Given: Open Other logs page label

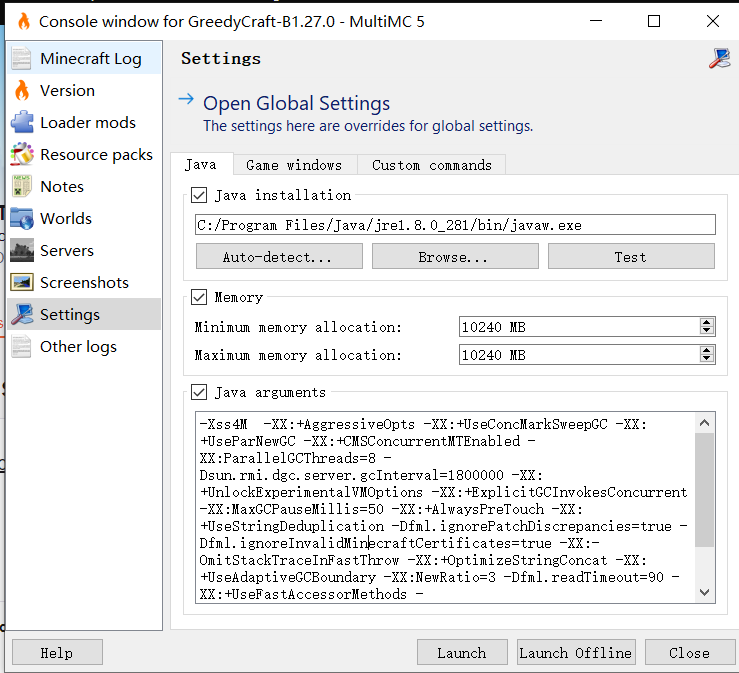Looking at the screenshot, I should tap(78, 347).
